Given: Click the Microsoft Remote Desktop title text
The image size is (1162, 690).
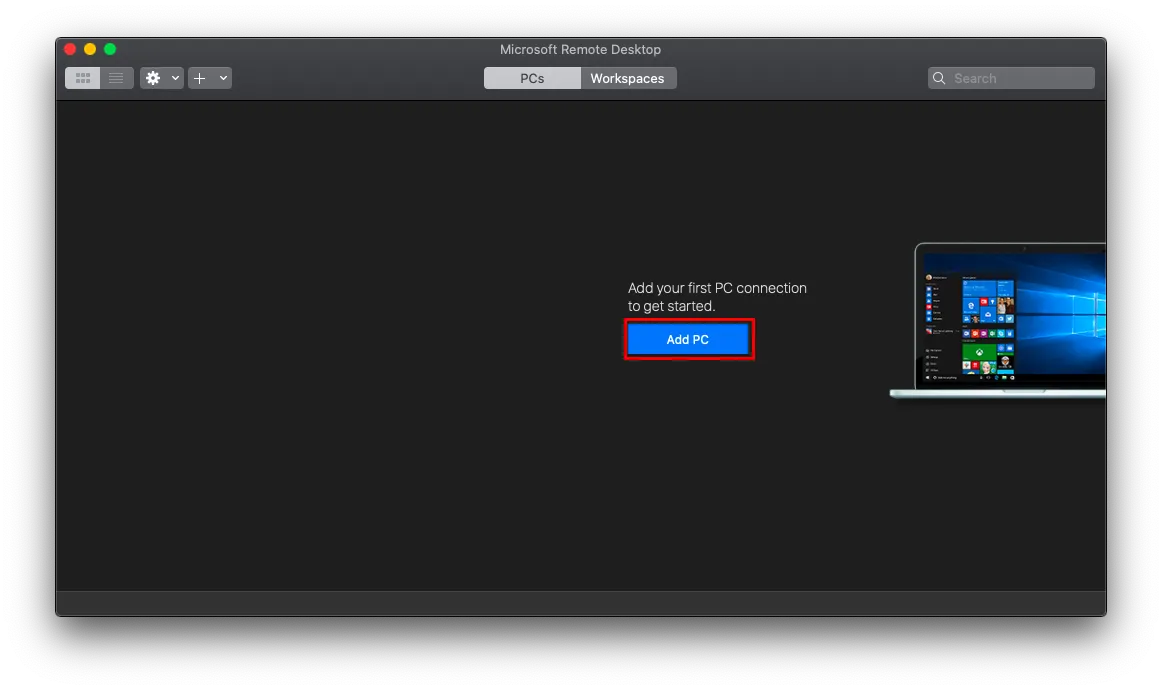Looking at the screenshot, I should pos(580,49).
